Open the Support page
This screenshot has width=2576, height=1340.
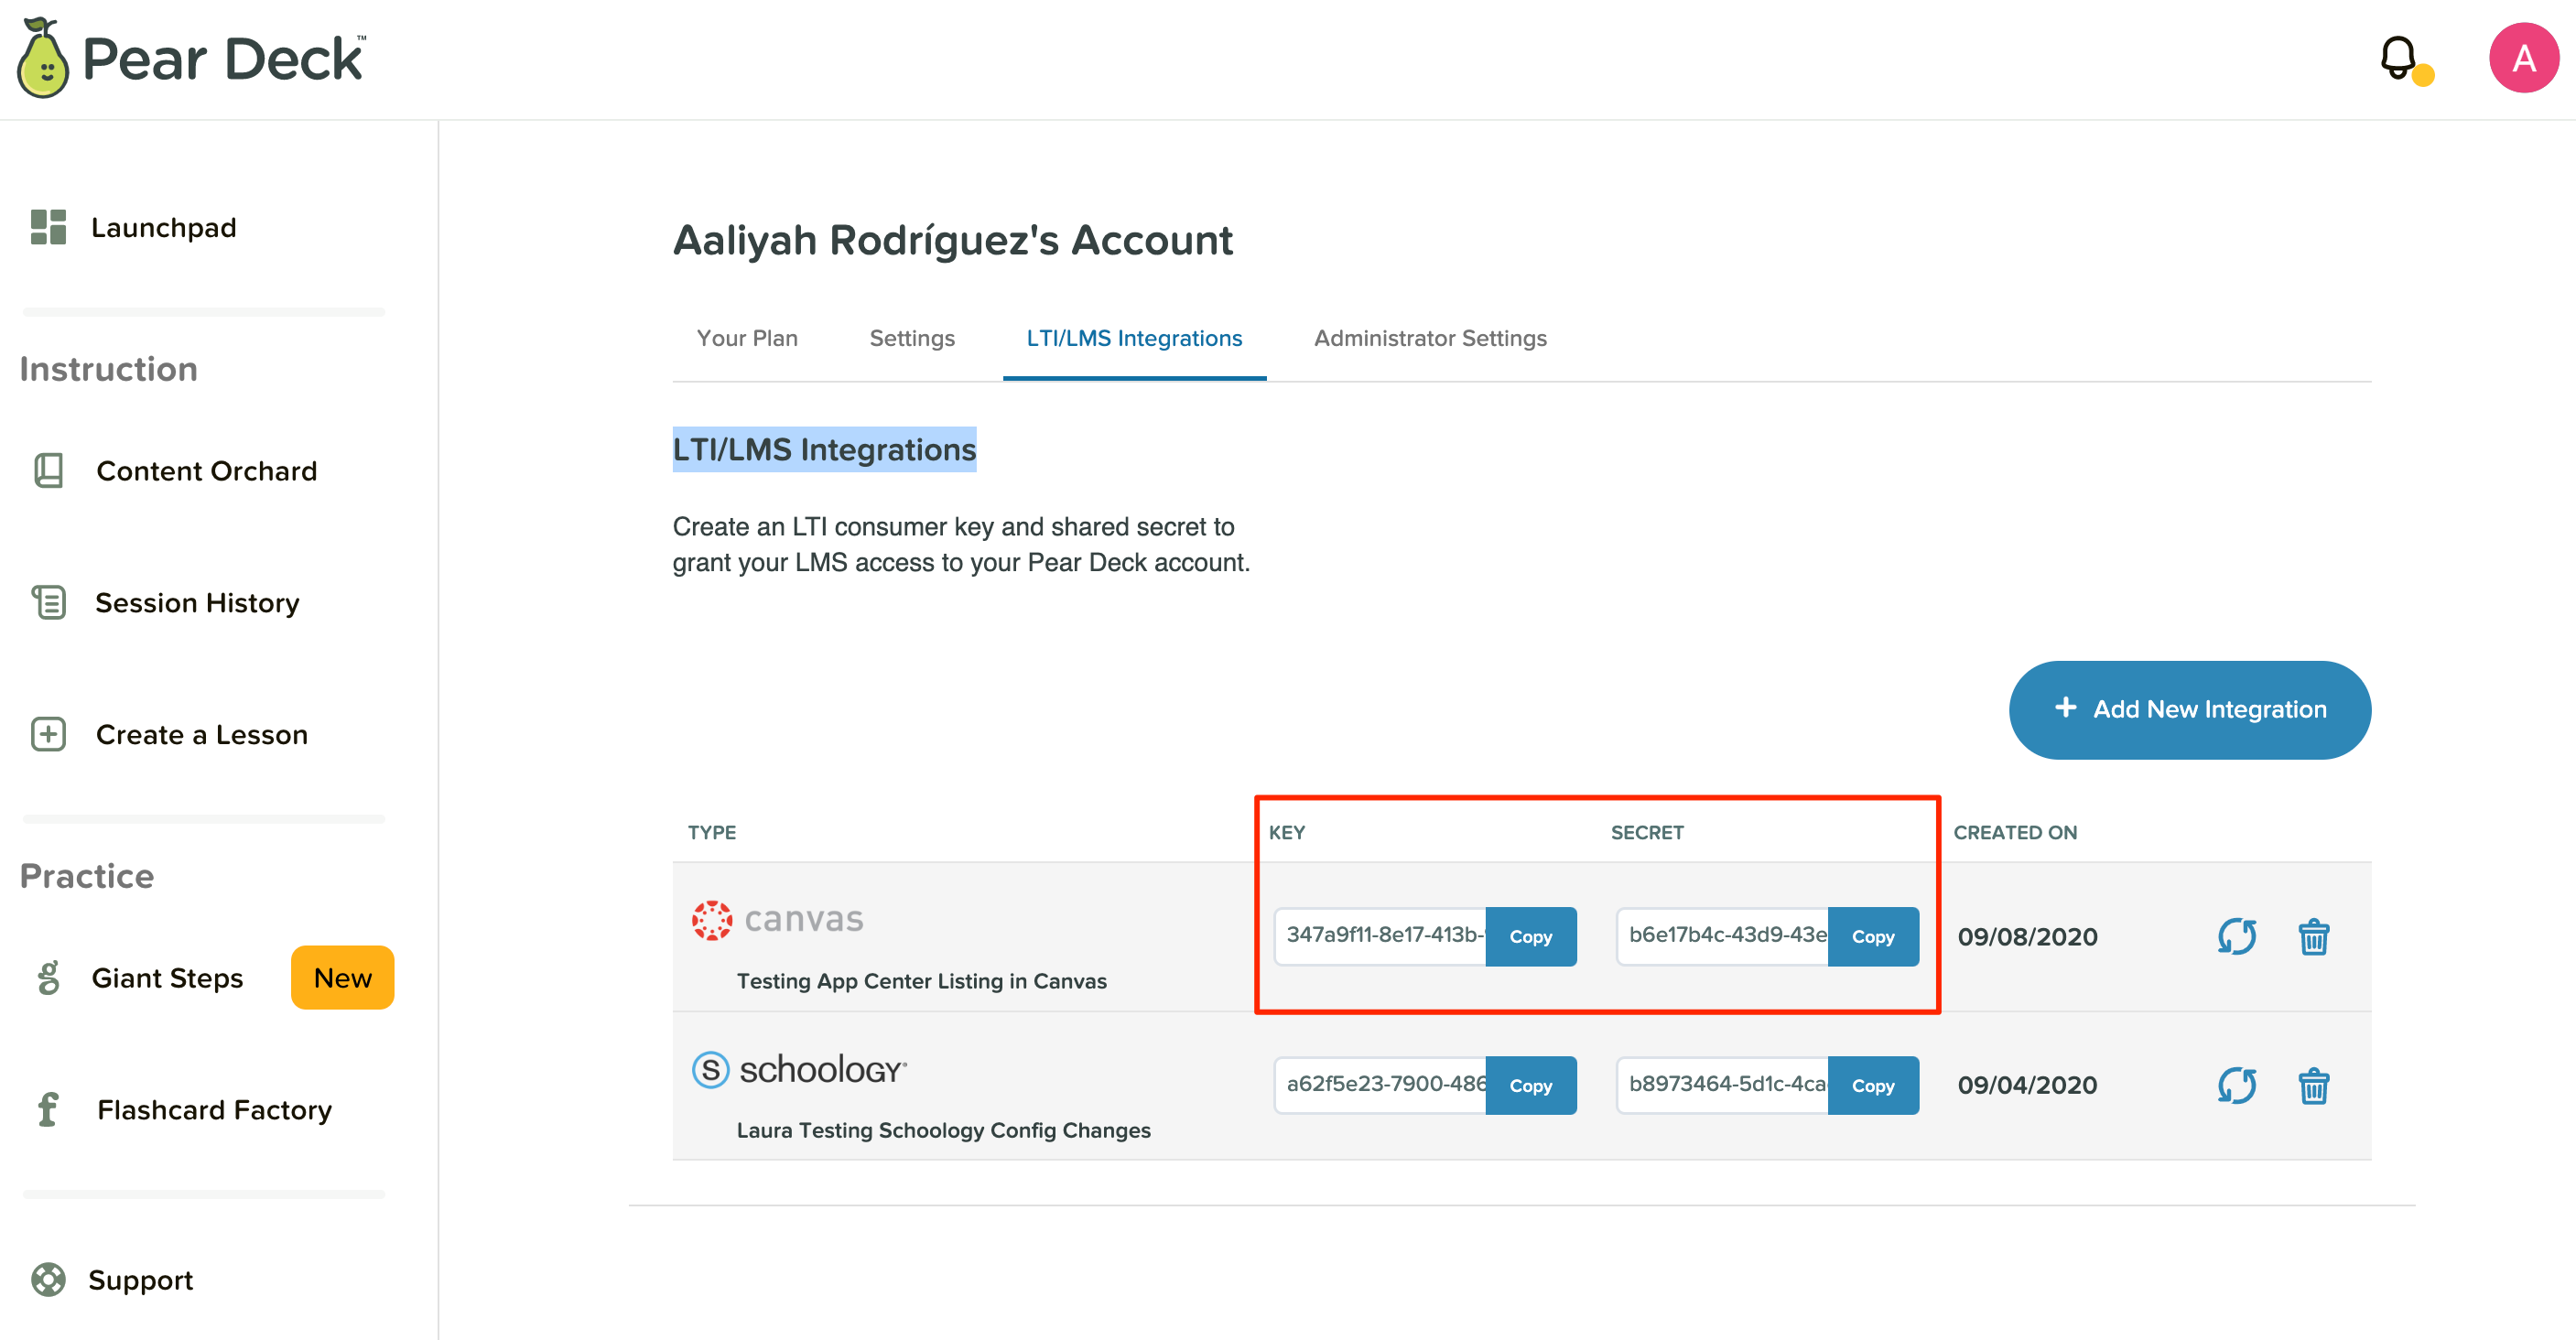[x=140, y=1280]
